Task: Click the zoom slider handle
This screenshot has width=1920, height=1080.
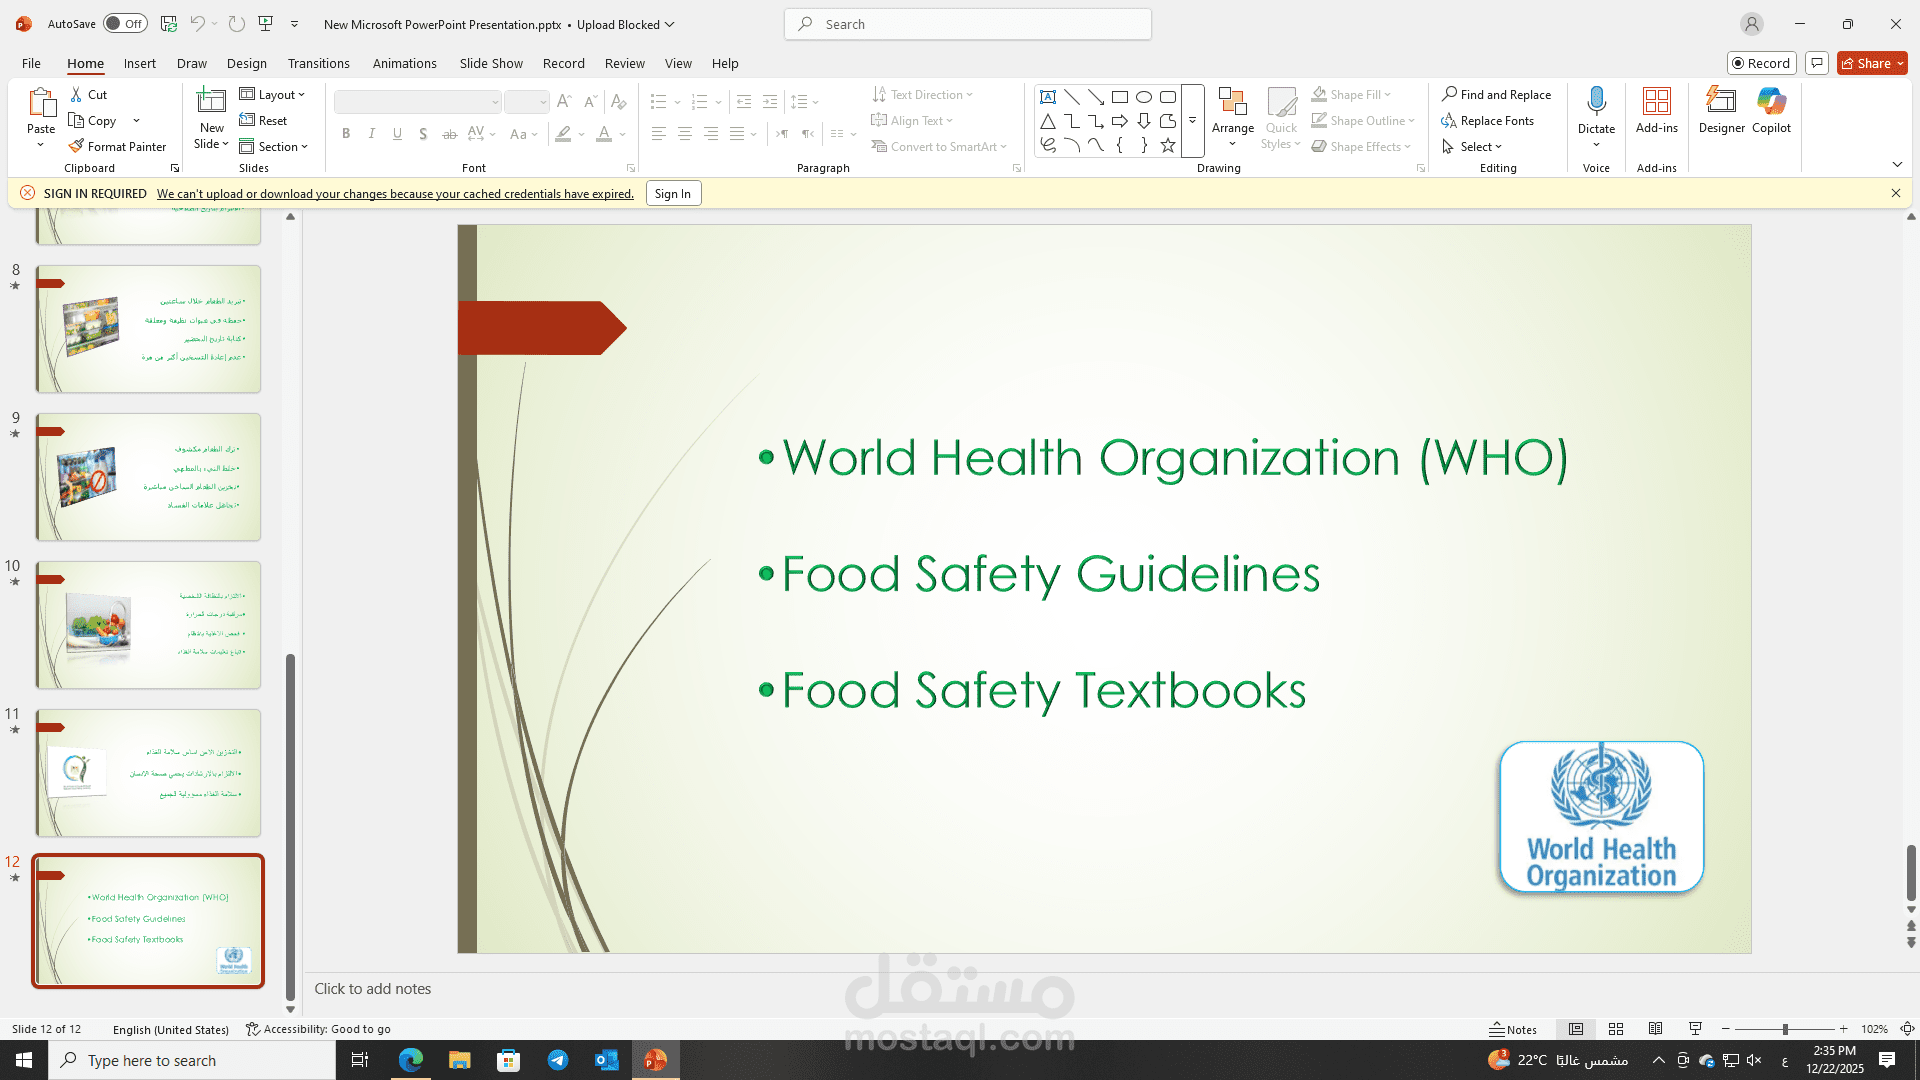Action: (1785, 1029)
